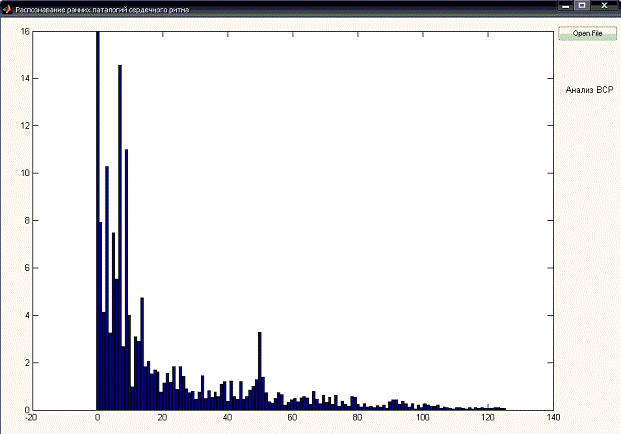
Task: Click the x-axis tick label 140
Action: (552, 419)
